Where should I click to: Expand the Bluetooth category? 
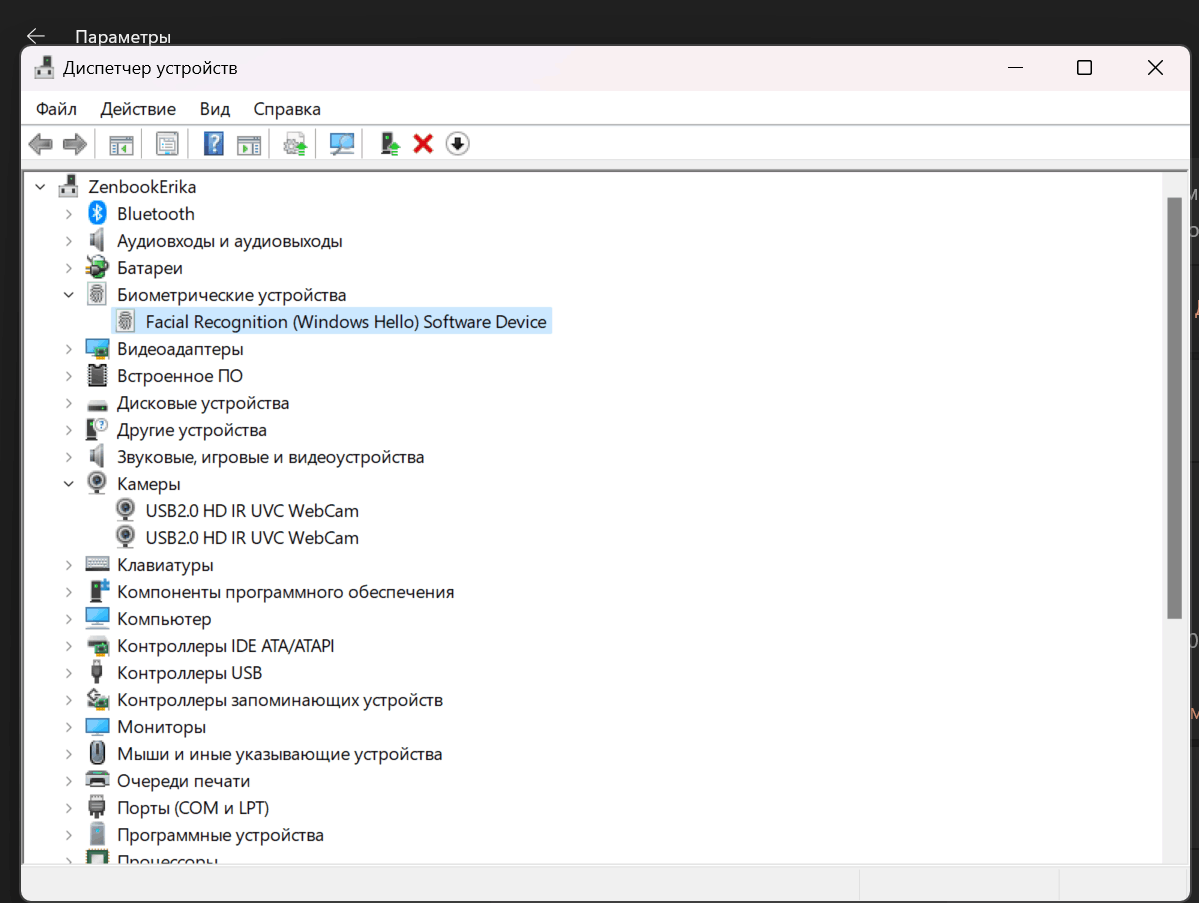pyautogui.click(x=69, y=214)
